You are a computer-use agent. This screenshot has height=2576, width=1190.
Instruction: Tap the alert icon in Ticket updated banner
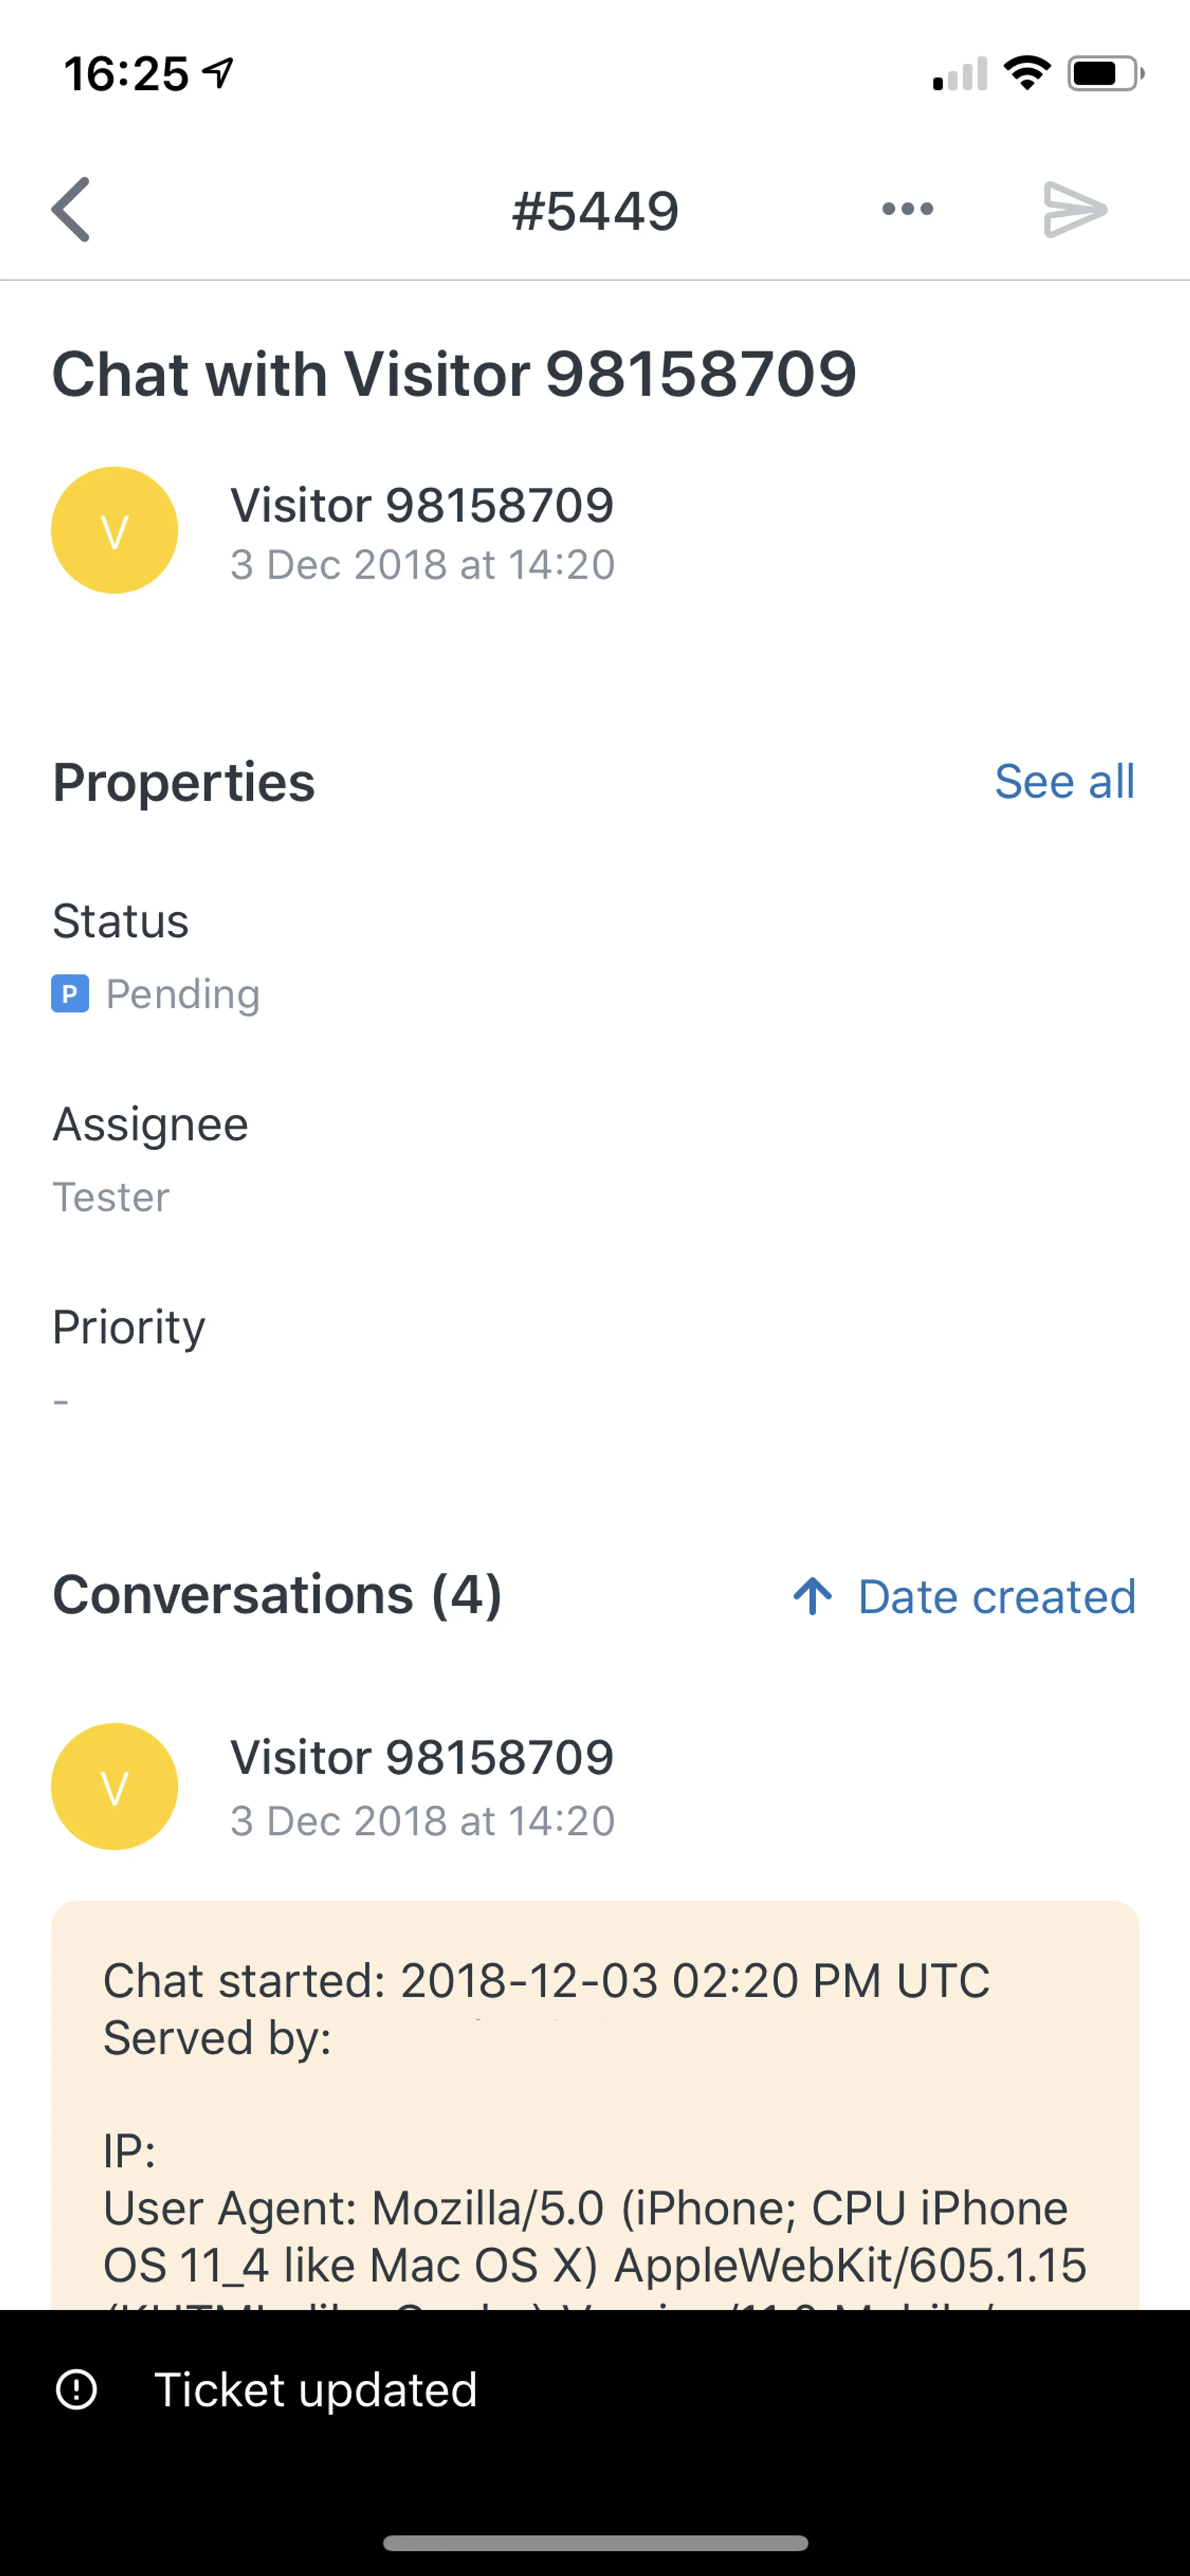point(77,2389)
